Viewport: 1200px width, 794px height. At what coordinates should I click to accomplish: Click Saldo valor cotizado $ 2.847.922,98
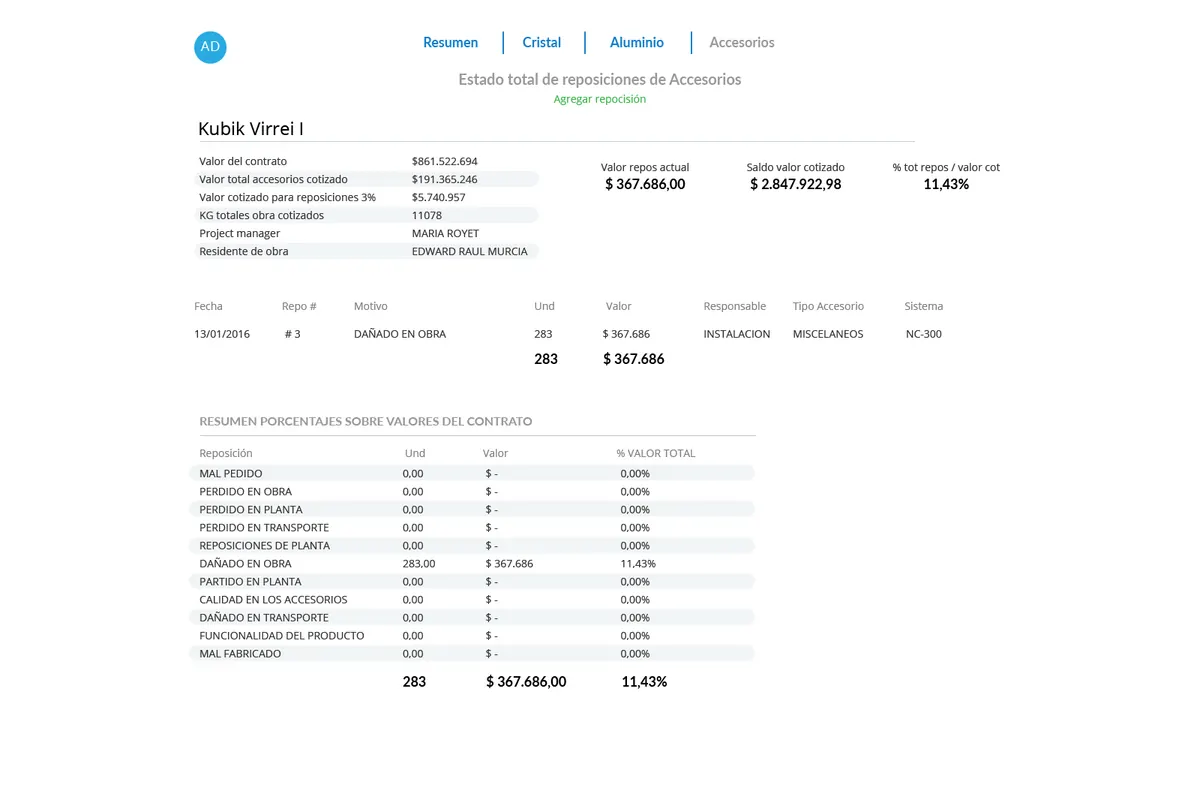click(796, 184)
